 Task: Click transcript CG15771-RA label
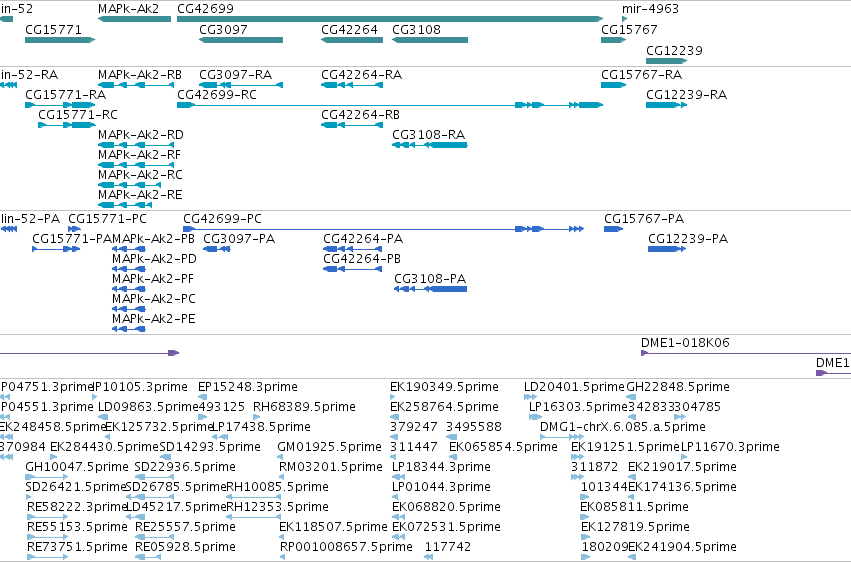(66, 94)
